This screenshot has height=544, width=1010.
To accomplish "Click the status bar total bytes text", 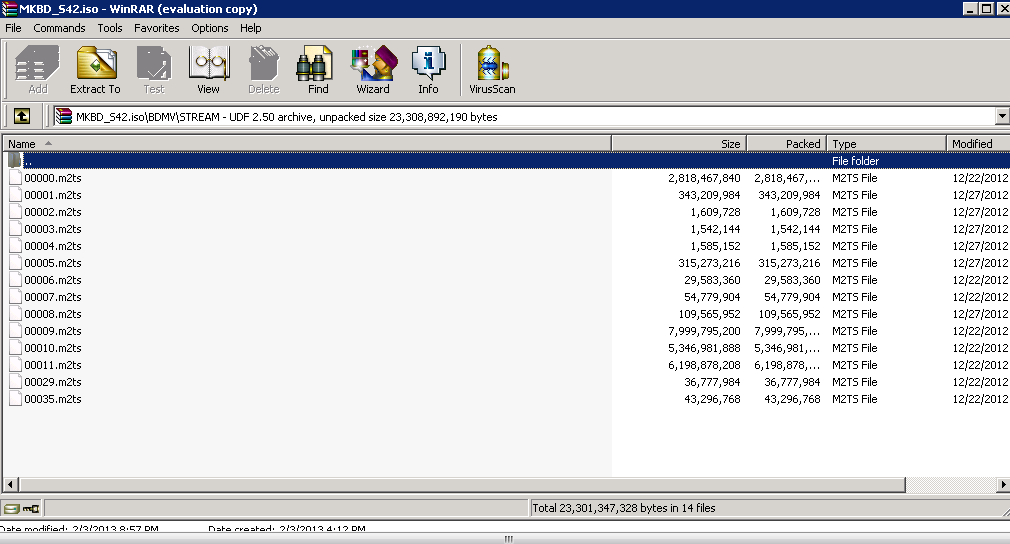I will (624, 508).
